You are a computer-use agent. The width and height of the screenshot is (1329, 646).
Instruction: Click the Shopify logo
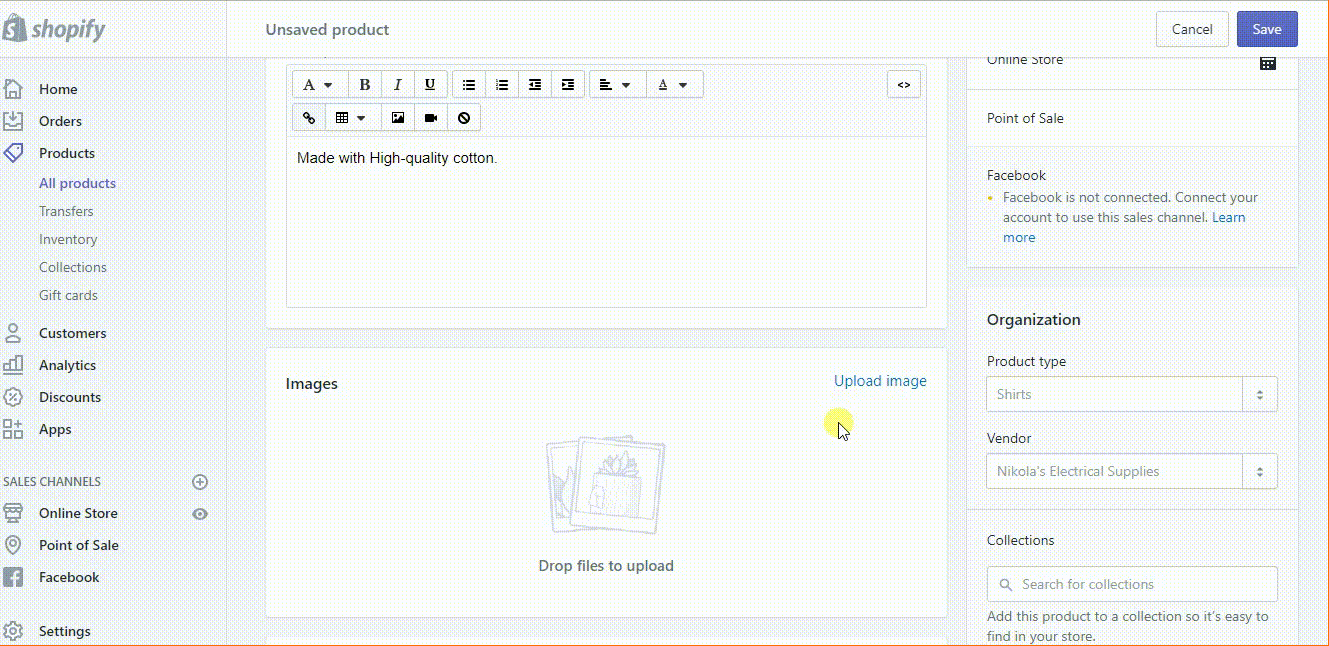click(55, 29)
